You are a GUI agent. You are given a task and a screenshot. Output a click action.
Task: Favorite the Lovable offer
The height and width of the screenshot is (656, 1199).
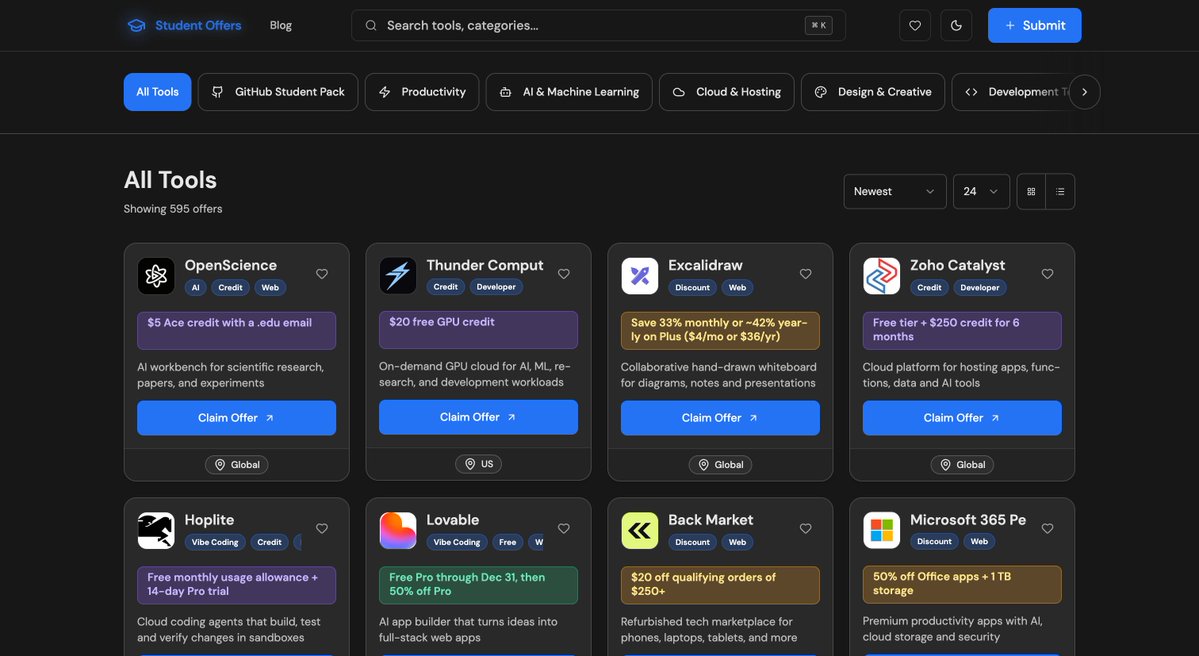[564, 528]
